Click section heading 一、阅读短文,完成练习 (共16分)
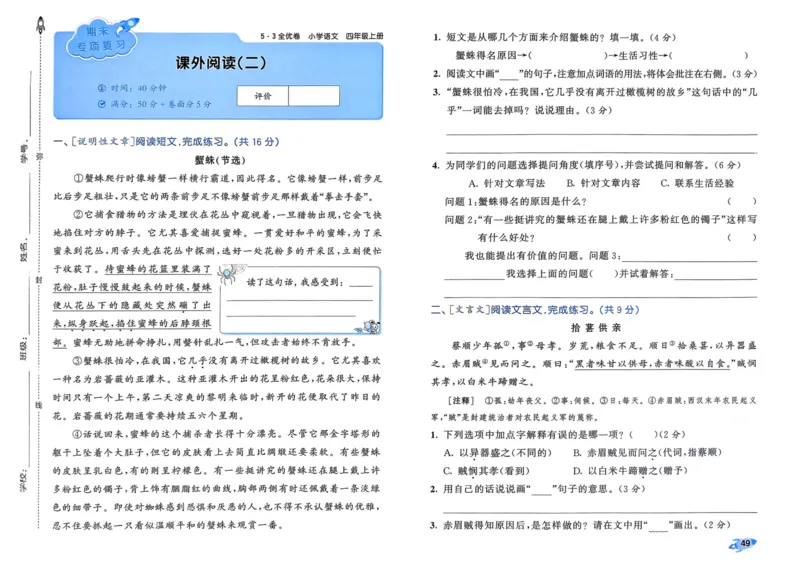This screenshot has width=800, height=566. pos(166,141)
